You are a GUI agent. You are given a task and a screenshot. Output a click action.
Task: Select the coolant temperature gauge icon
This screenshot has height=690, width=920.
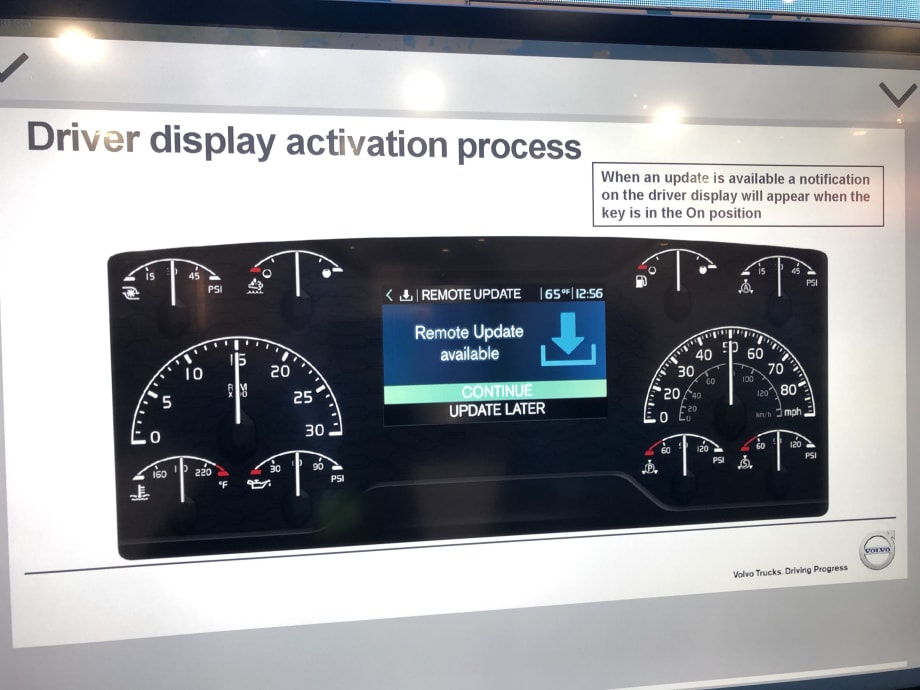(x=139, y=491)
